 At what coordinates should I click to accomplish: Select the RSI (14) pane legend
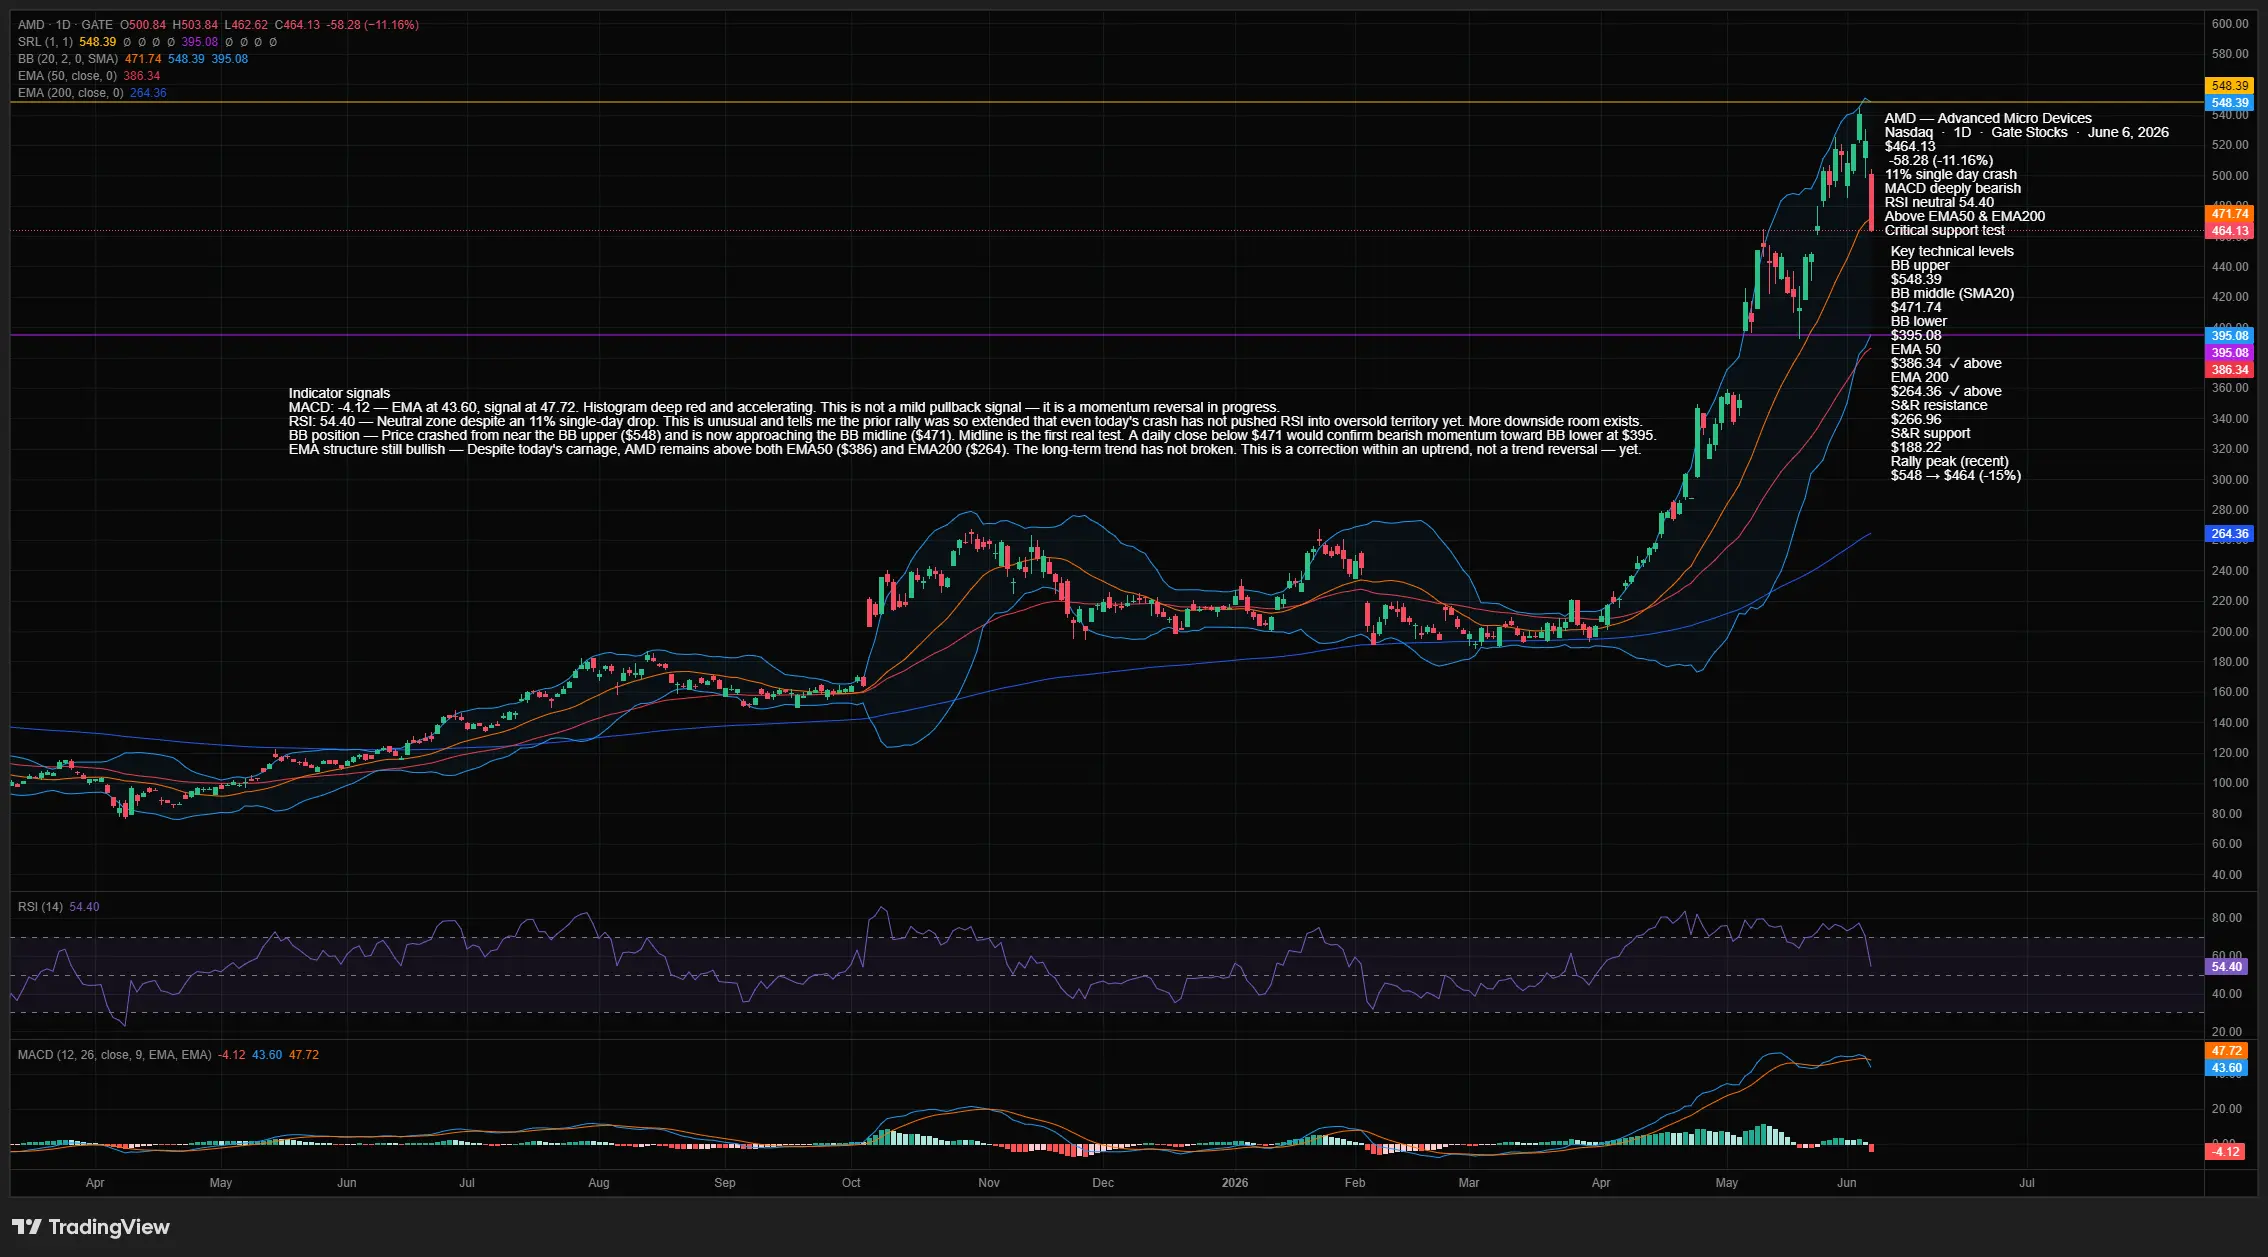tap(40, 907)
